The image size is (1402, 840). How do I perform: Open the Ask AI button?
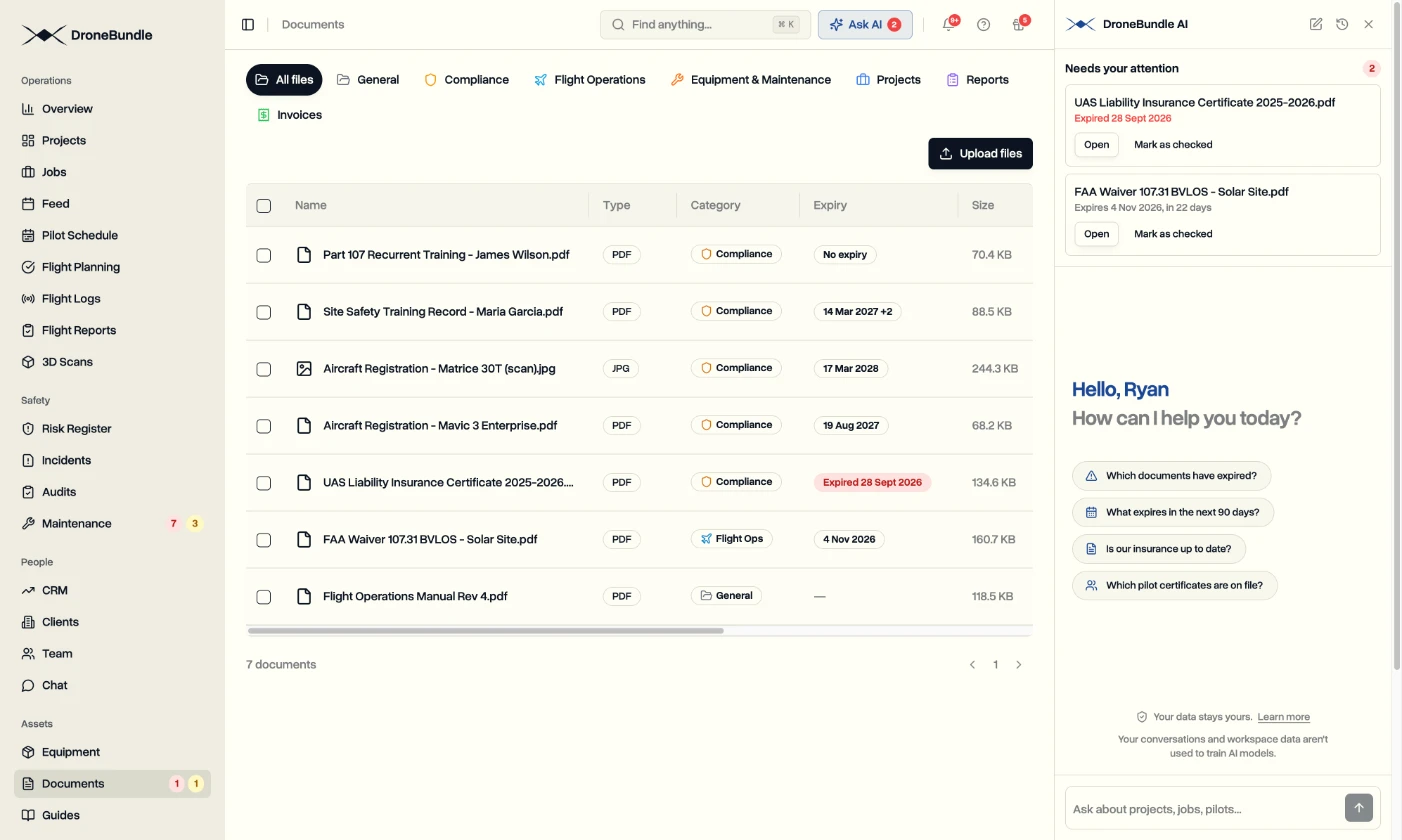coord(865,25)
